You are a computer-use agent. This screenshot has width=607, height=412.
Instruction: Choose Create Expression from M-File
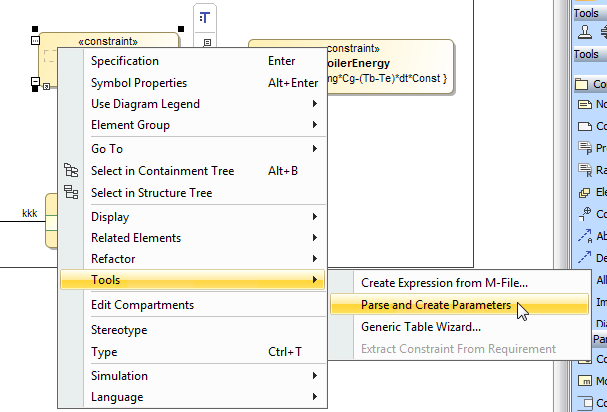pyautogui.click(x=444, y=284)
